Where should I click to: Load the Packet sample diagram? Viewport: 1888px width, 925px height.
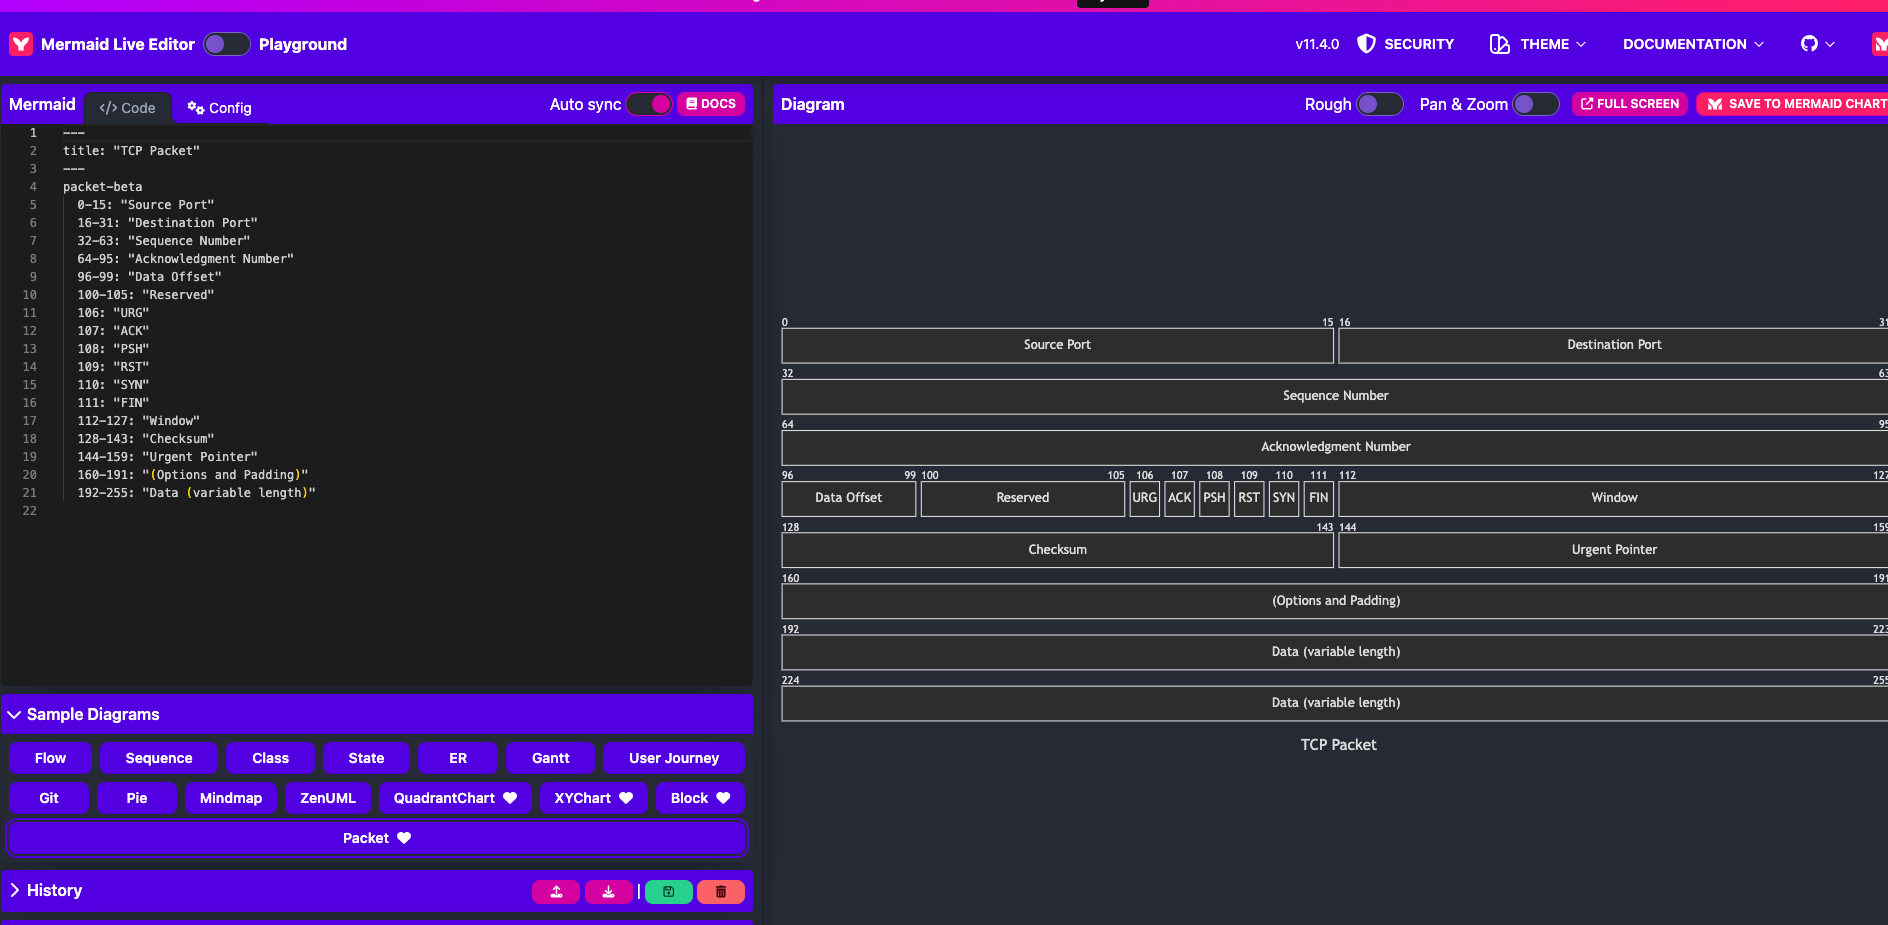[x=377, y=838]
